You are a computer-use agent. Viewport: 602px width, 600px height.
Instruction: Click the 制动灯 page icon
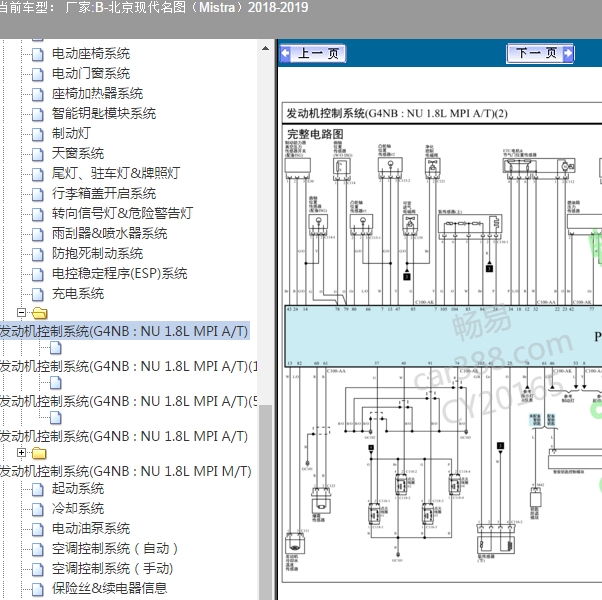(38, 134)
